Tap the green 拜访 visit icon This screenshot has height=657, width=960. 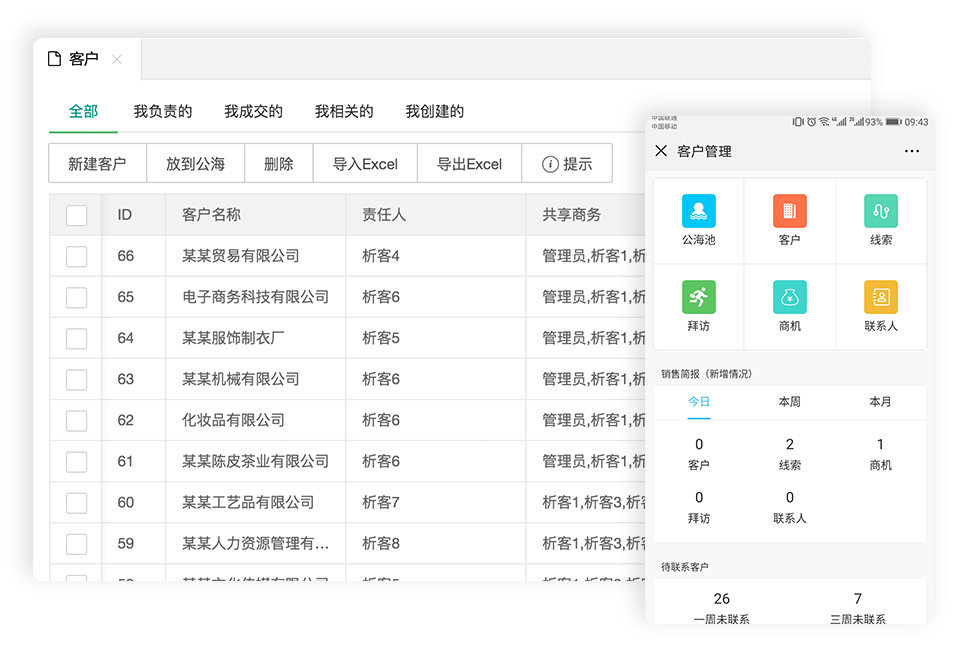[698, 297]
